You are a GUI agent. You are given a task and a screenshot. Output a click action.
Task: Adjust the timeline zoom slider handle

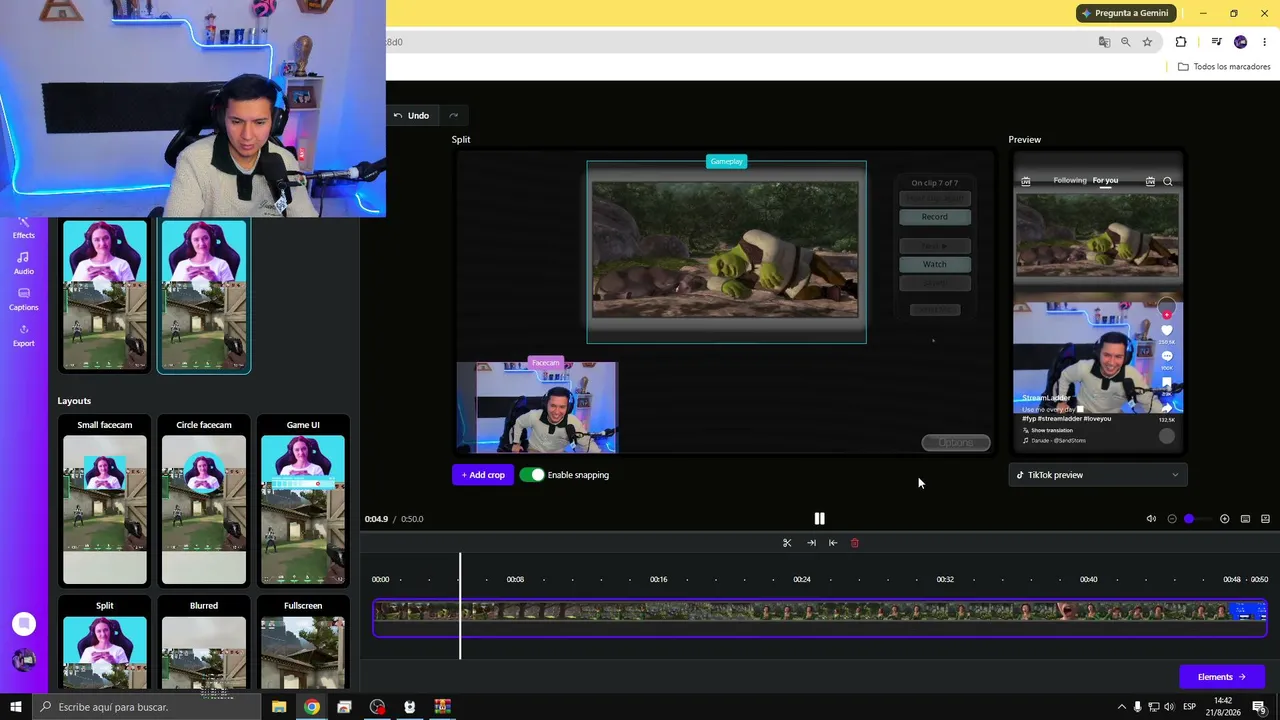click(x=1189, y=519)
